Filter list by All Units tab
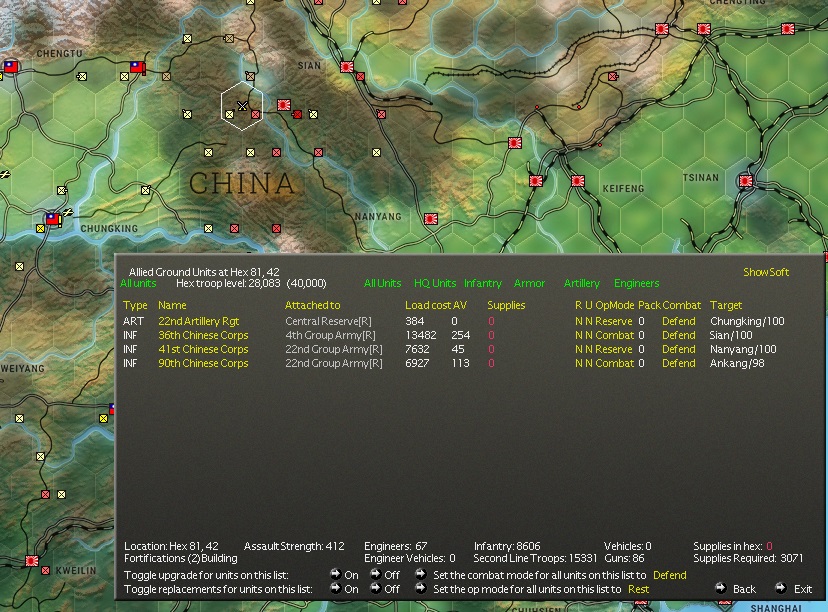The width and height of the screenshot is (828, 612). click(382, 283)
